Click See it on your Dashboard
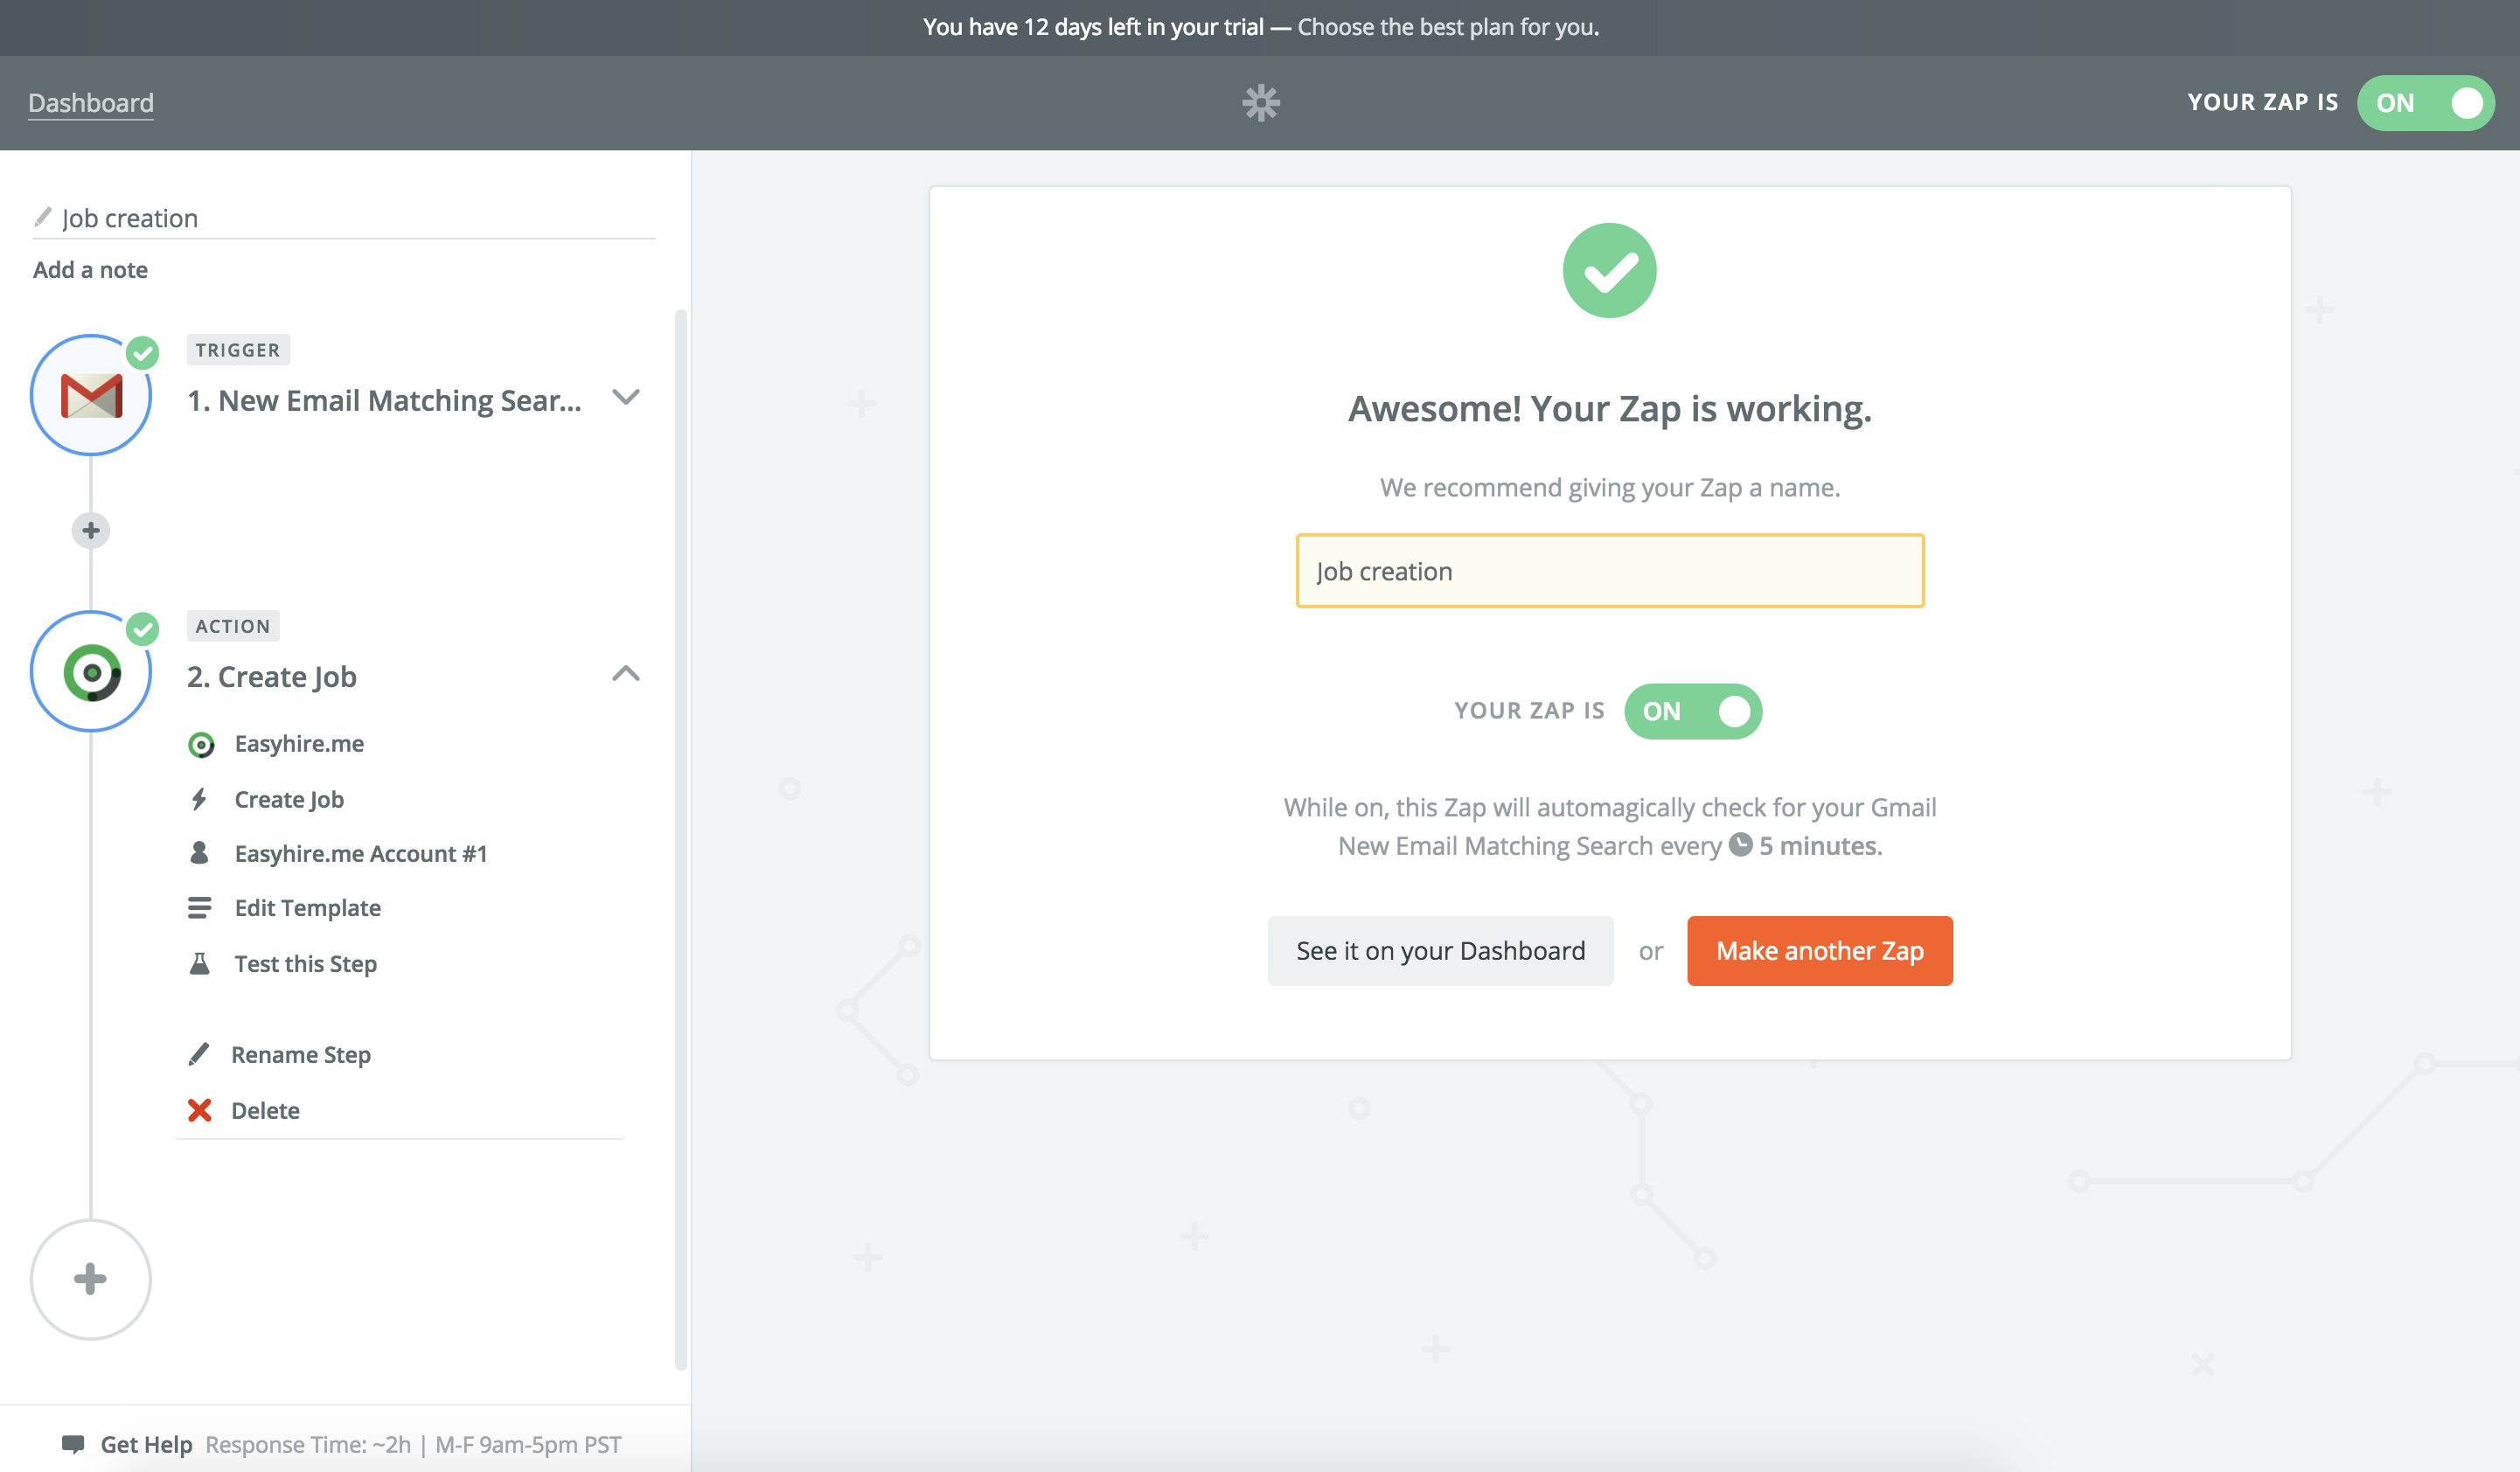This screenshot has width=2520, height=1472. pyautogui.click(x=1440, y=950)
